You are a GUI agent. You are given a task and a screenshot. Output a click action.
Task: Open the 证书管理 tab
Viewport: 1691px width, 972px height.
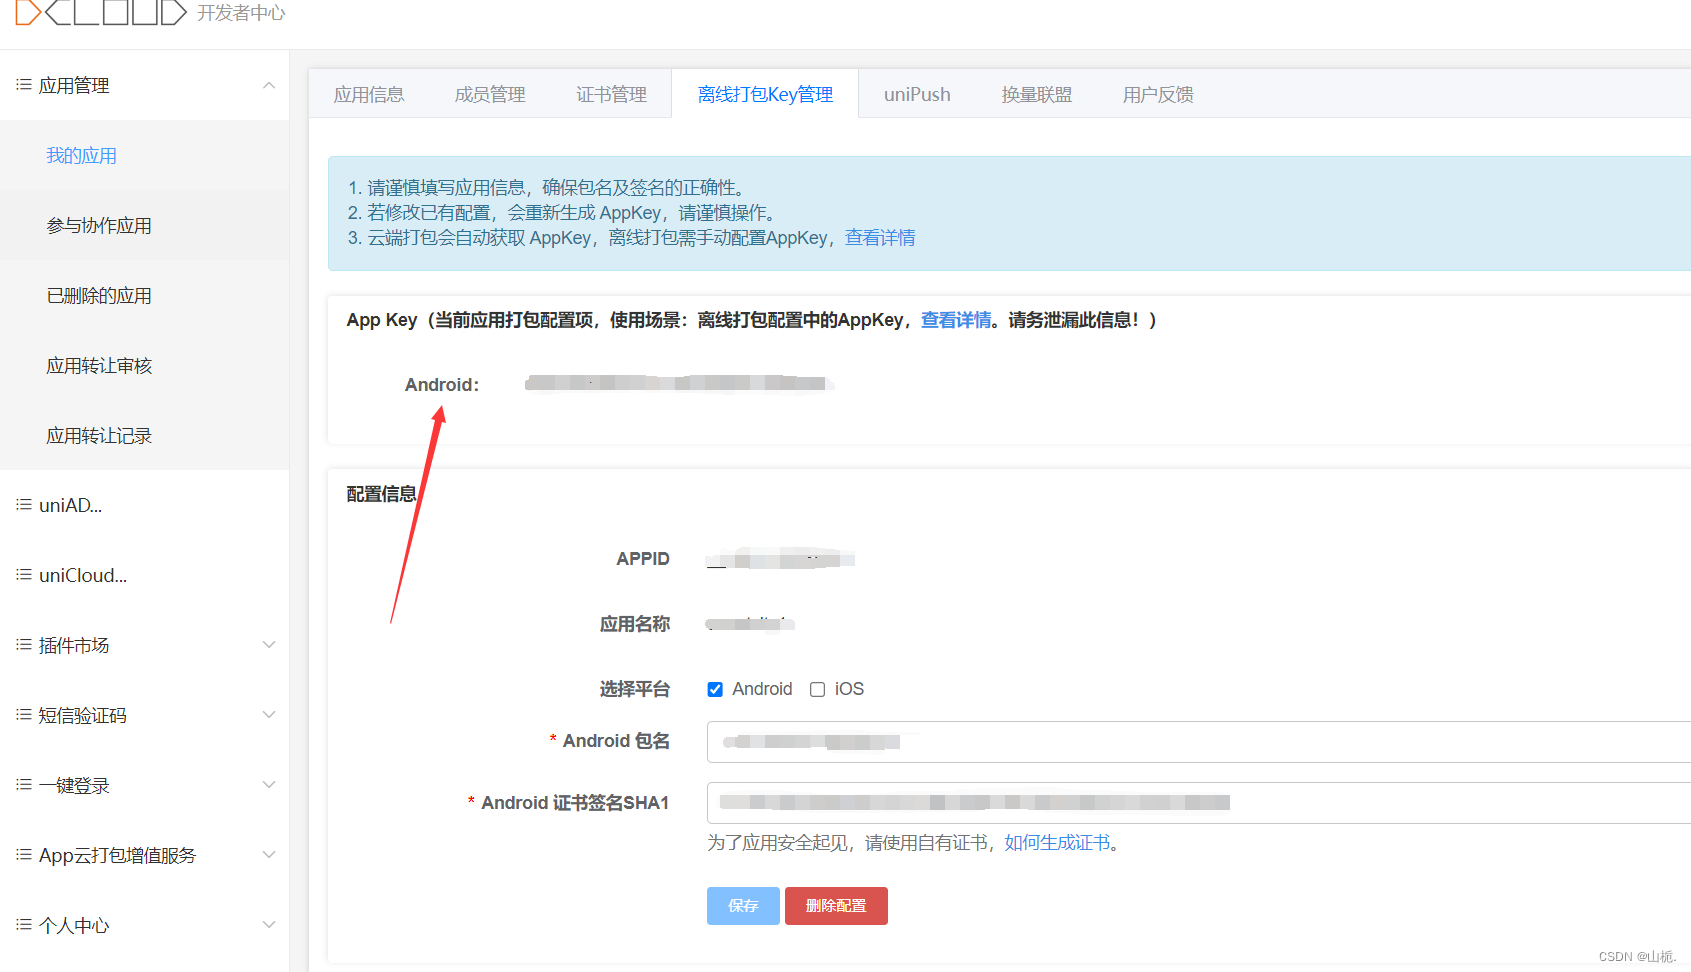pos(611,94)
